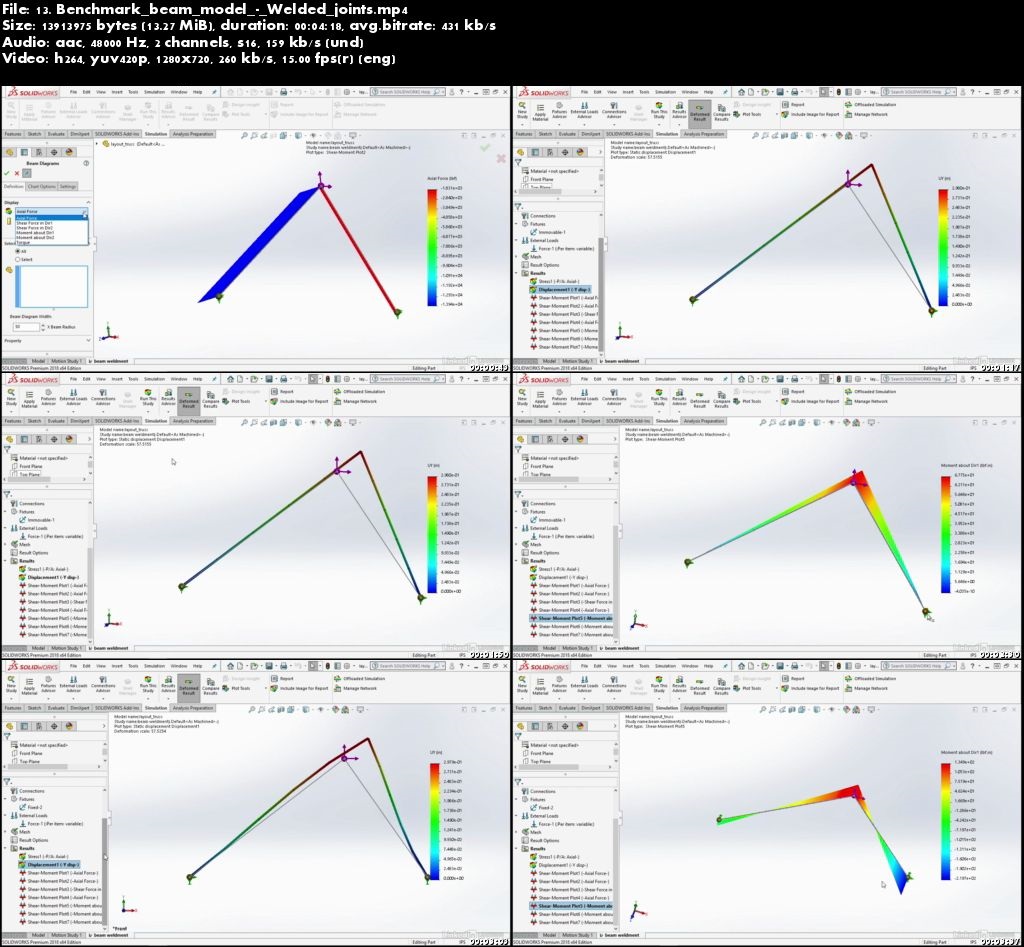
Task: Click the beam selection list box, top-left frame
Action: tap(51, 287)
